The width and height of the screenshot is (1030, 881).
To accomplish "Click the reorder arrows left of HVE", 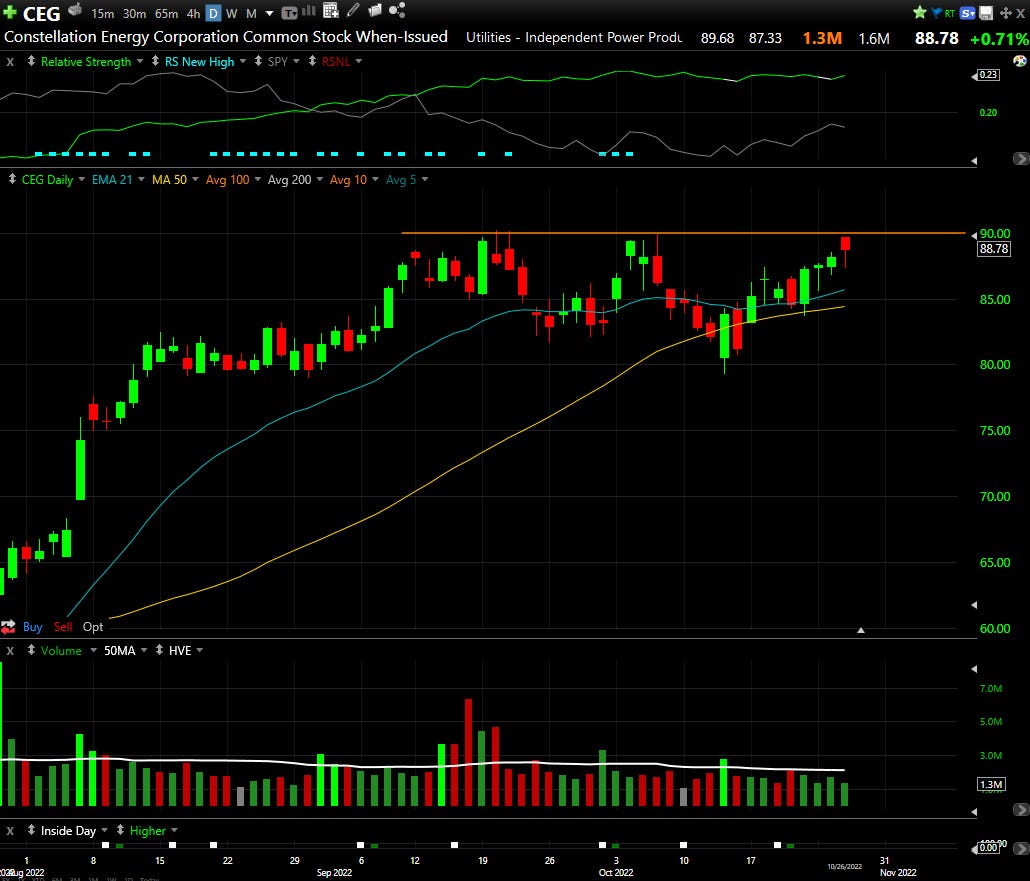I will pos(159,650).
